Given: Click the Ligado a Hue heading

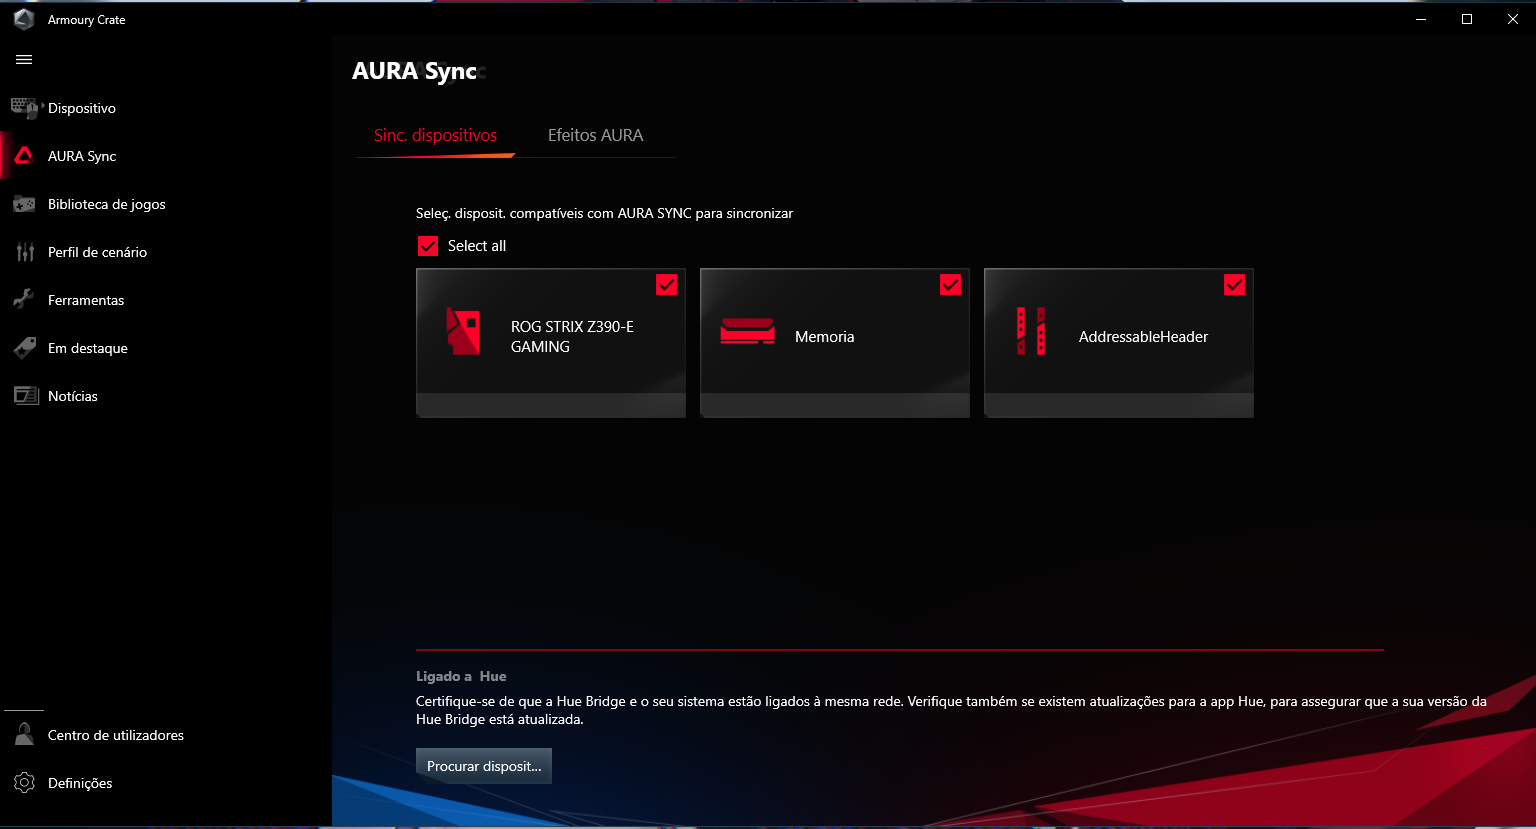Looking at the screenshot, I should (x=461, y=676).
